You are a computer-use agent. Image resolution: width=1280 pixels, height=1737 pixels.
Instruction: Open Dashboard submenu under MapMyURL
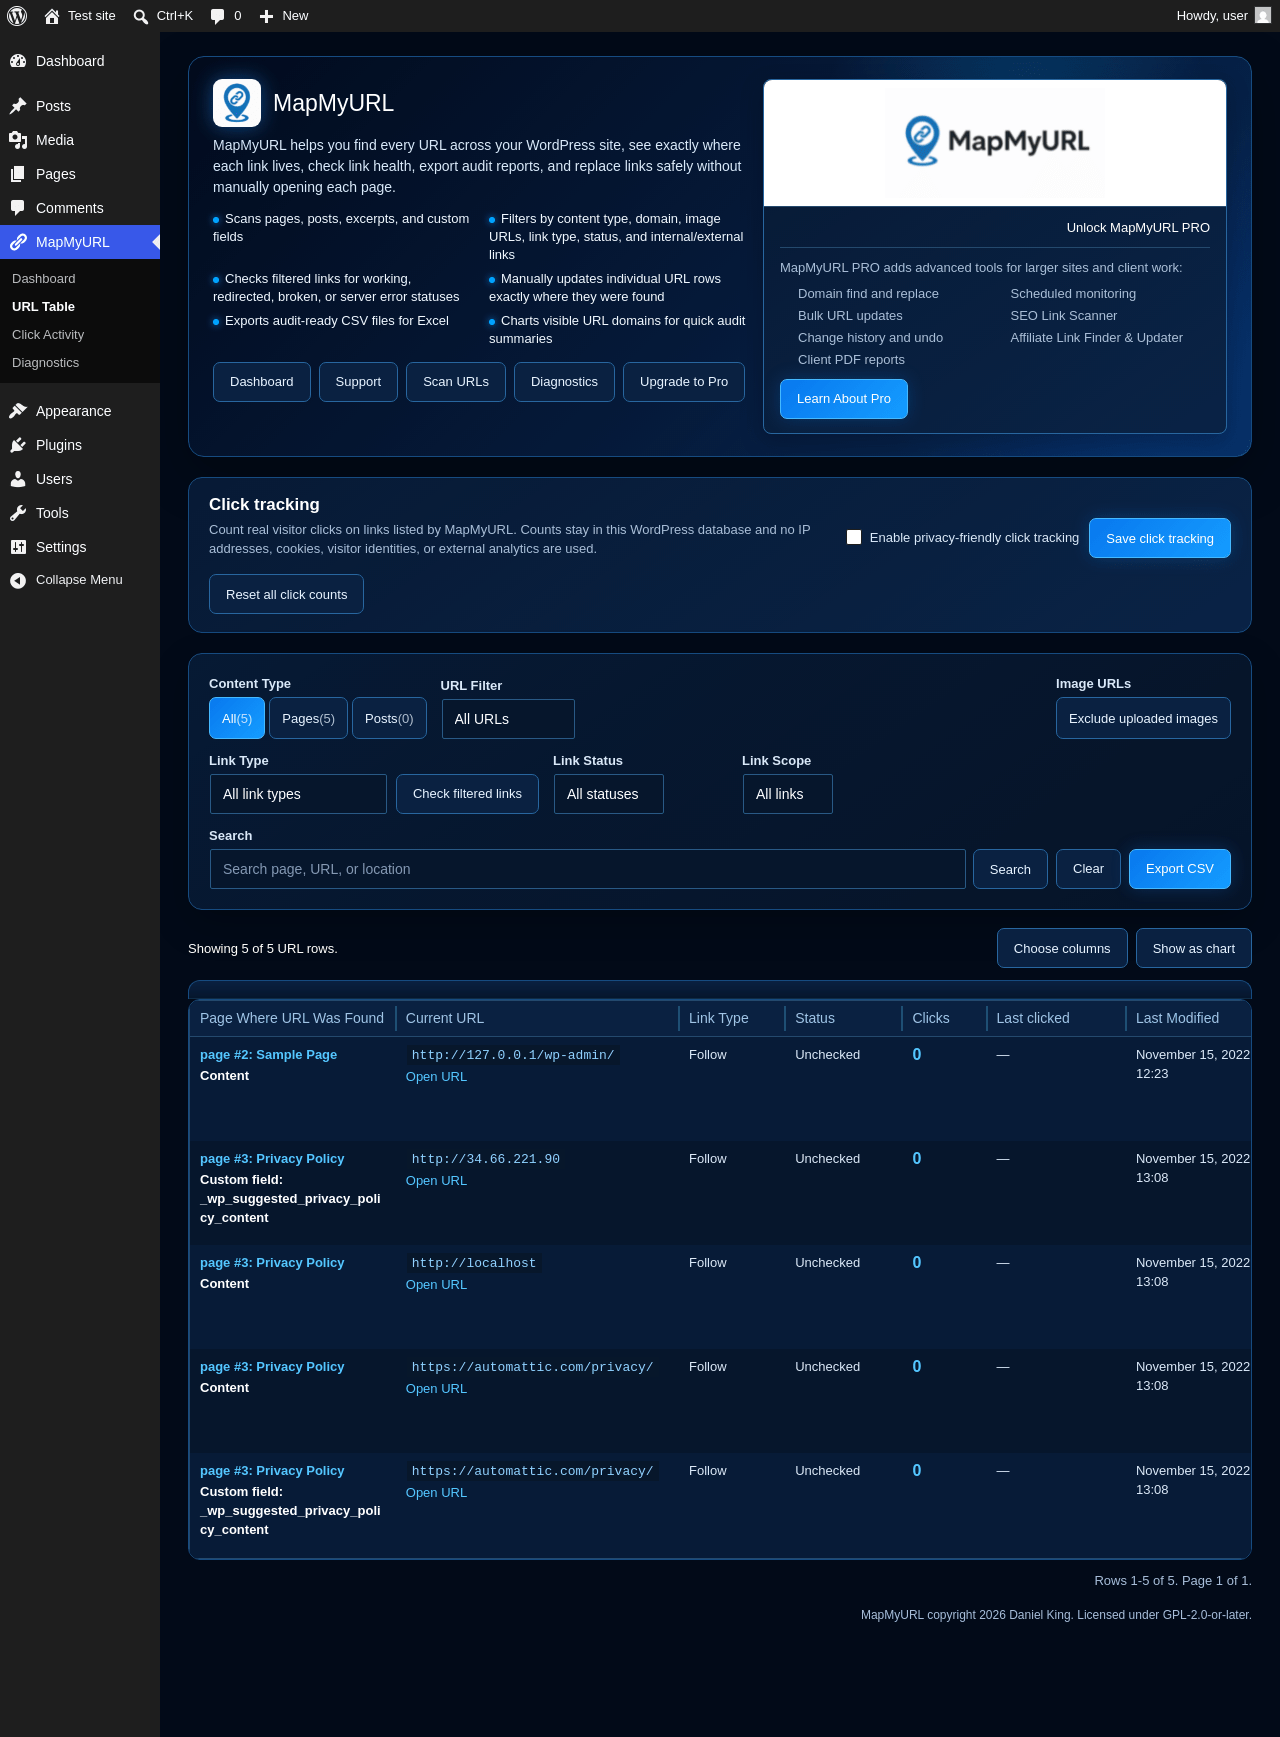coord(44,279)
